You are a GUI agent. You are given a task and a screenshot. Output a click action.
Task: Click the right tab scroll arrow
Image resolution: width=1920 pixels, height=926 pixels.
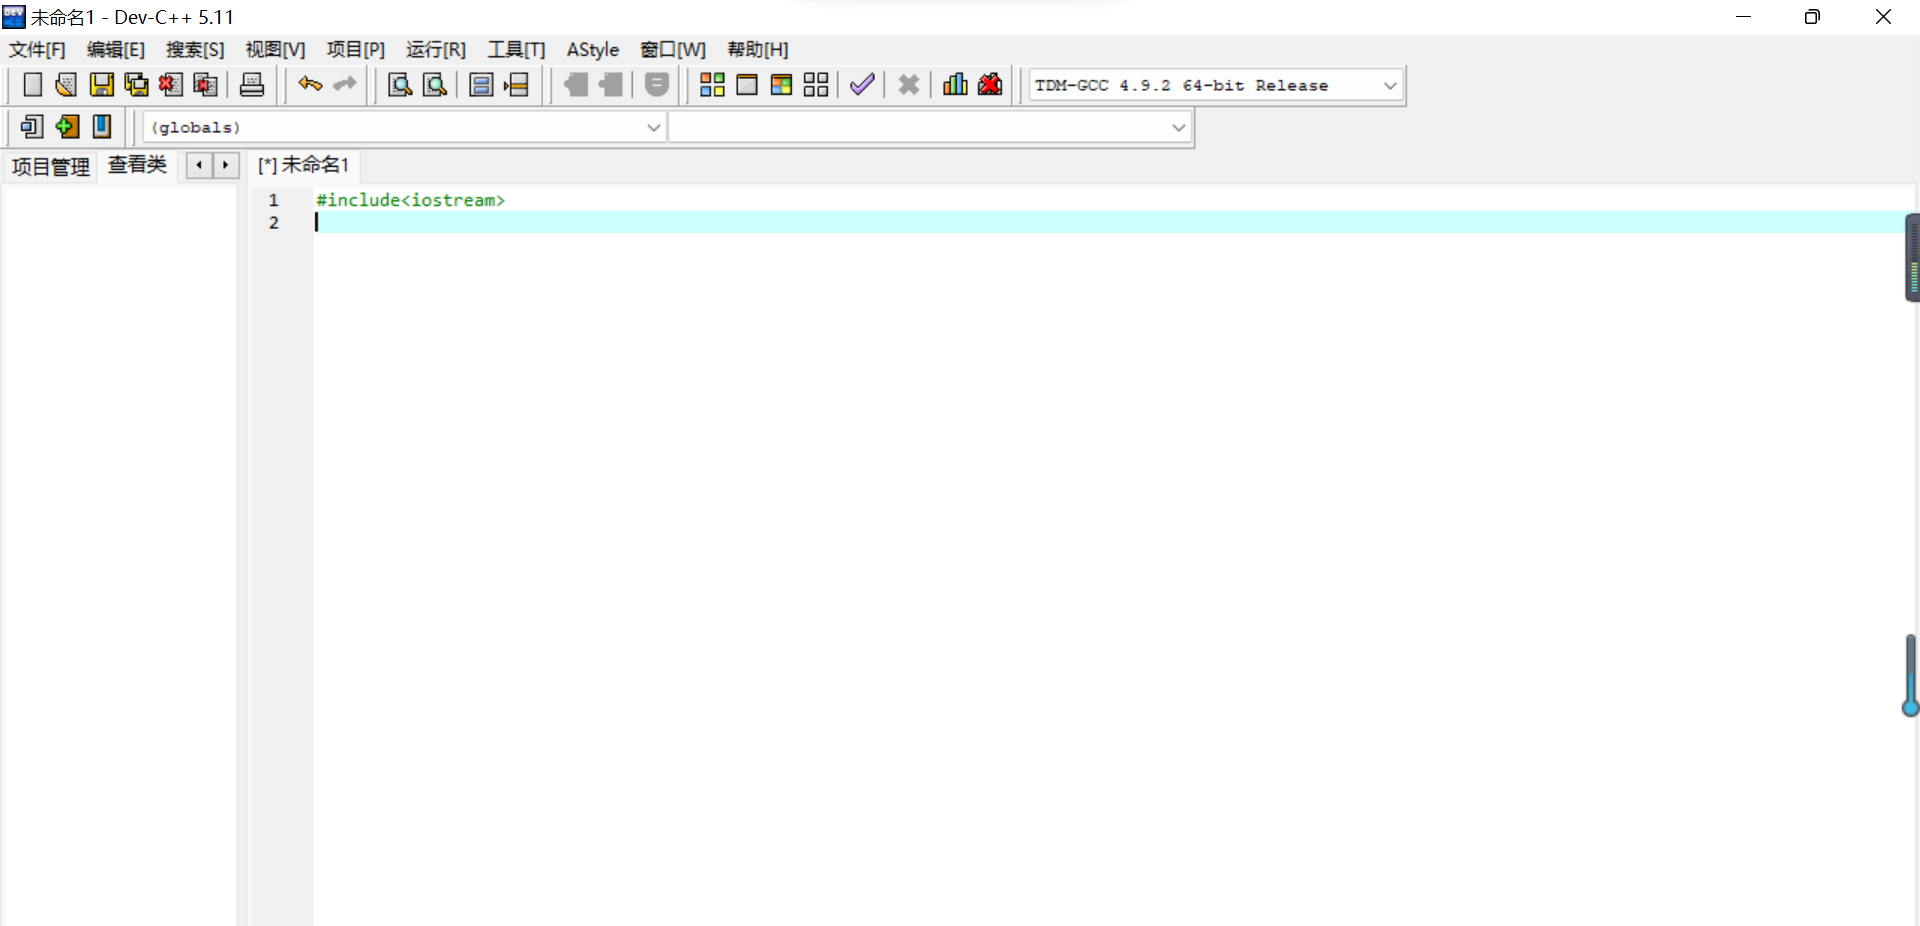pos(226,165)
